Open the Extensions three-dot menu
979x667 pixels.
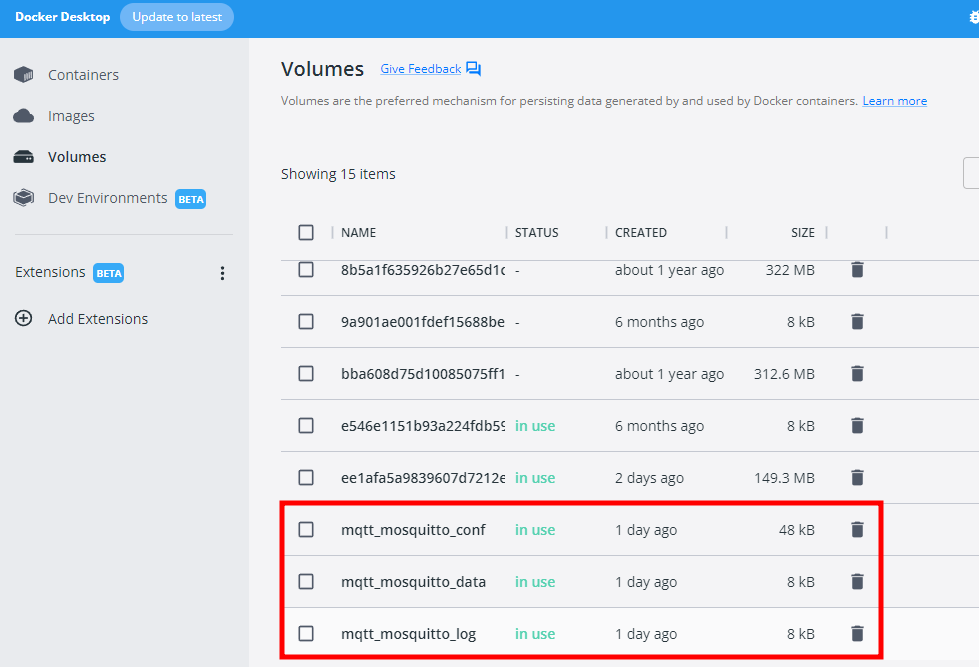tap(222, 273)
